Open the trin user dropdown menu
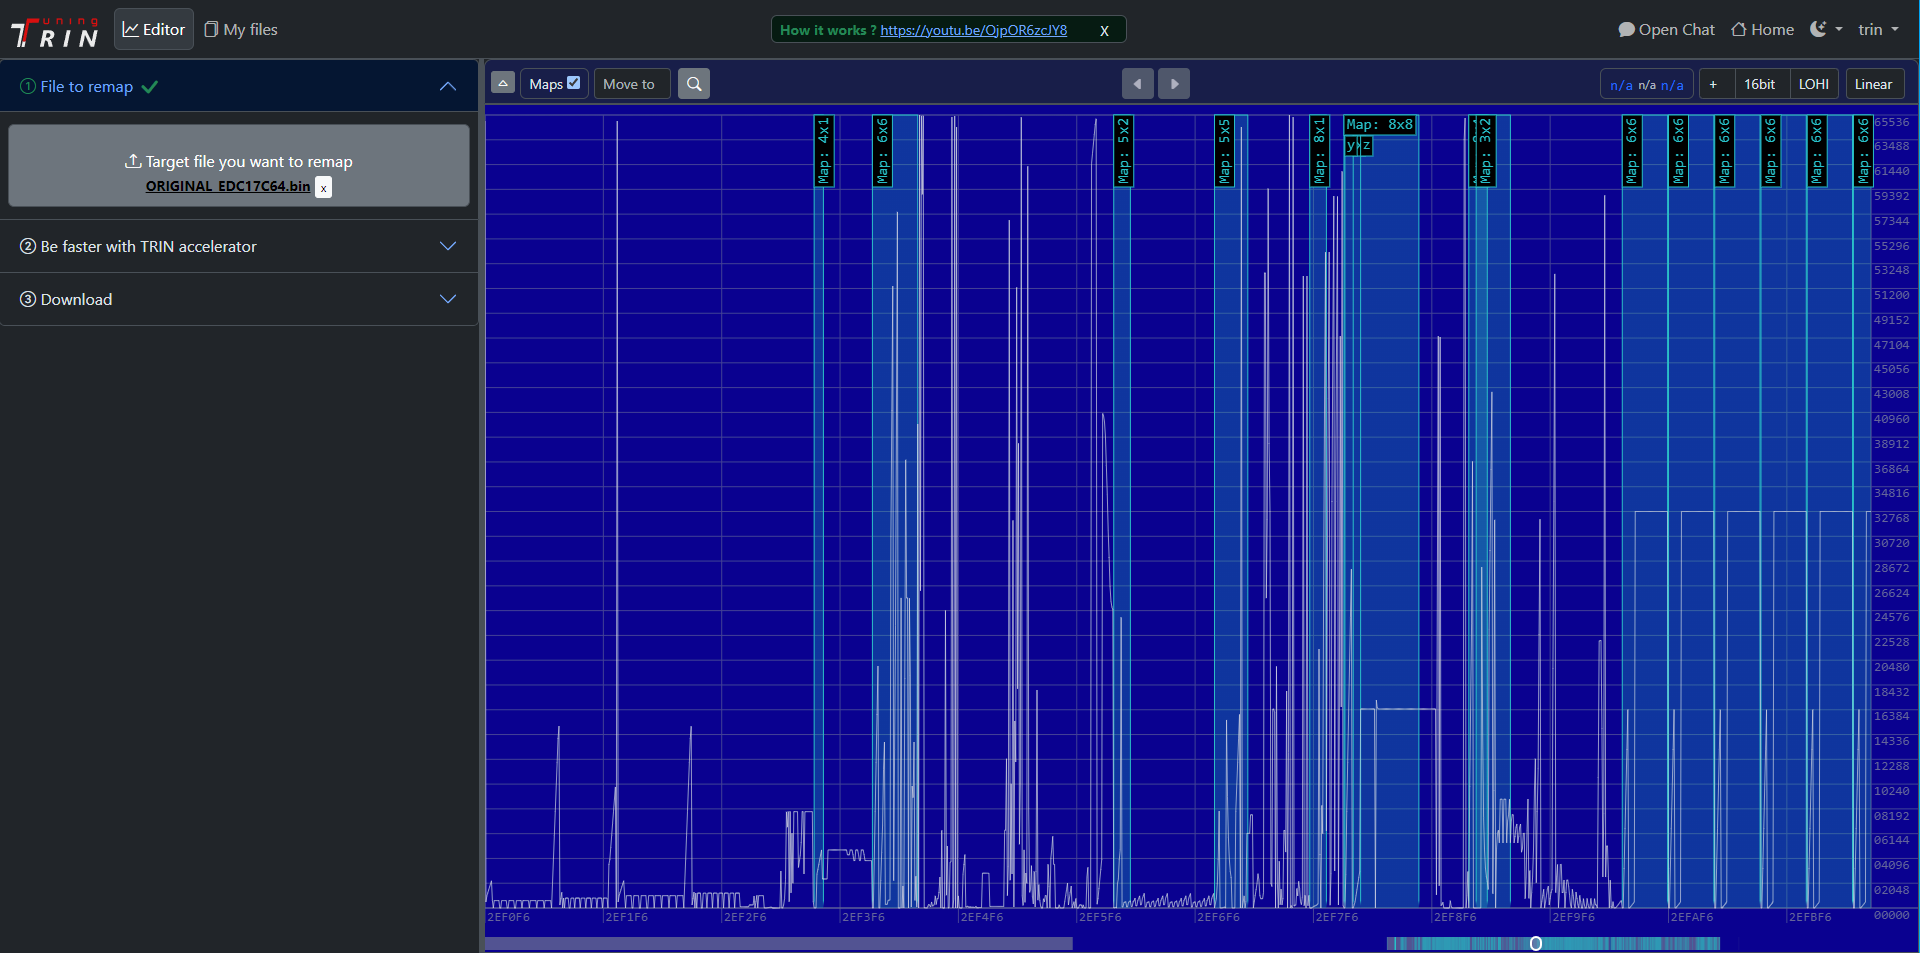The width and height of the screenshot is (1920, 953). [x=1878, y=30]
